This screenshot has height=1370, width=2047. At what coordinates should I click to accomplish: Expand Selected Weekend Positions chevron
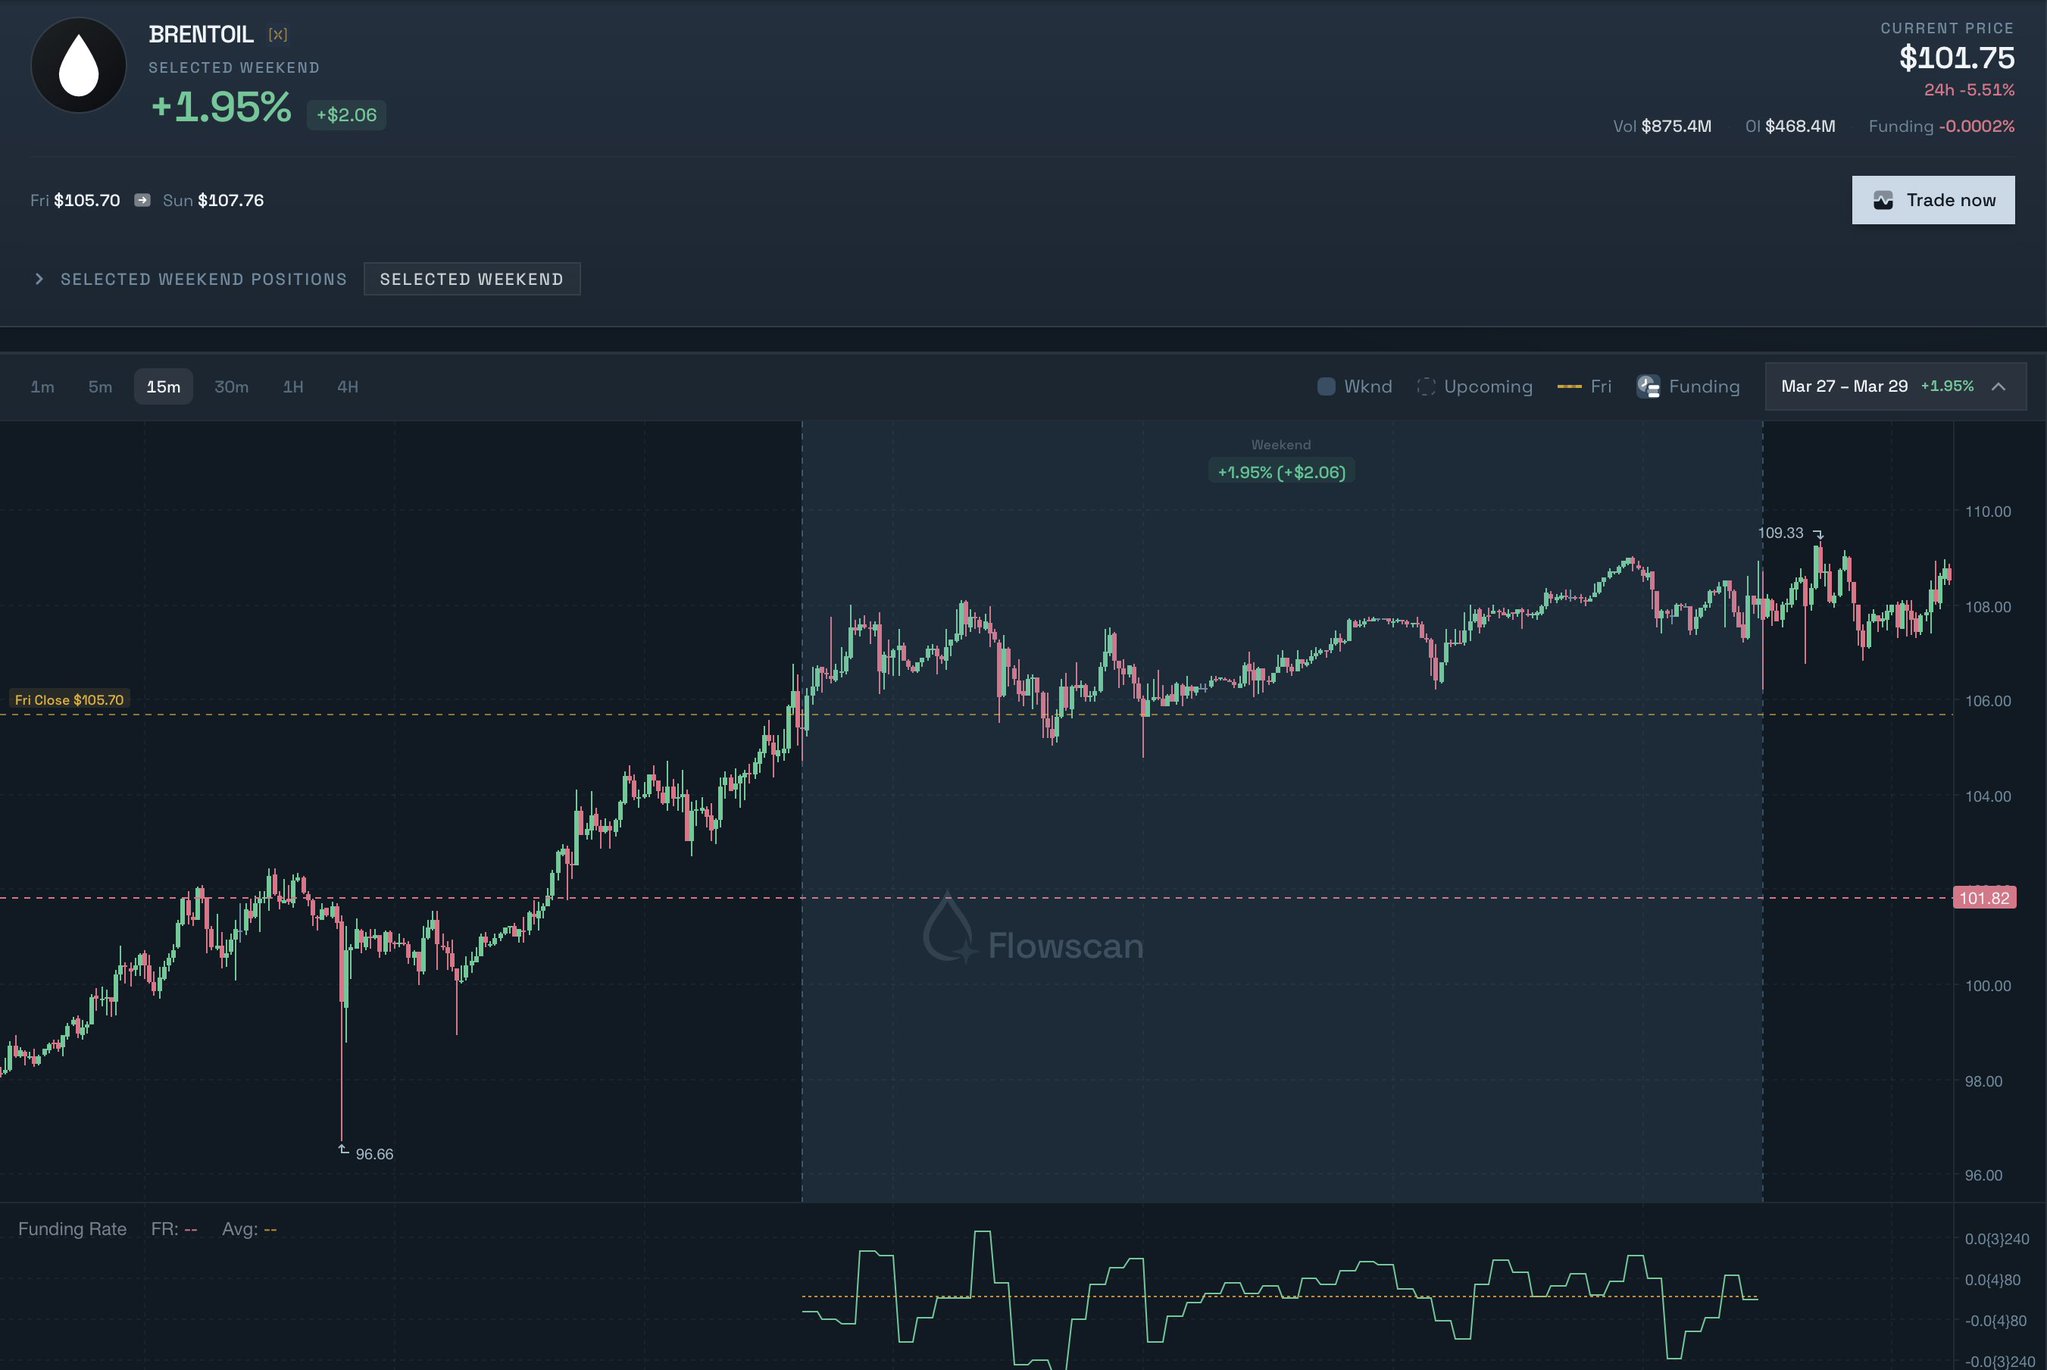click(x=39, y=279)
